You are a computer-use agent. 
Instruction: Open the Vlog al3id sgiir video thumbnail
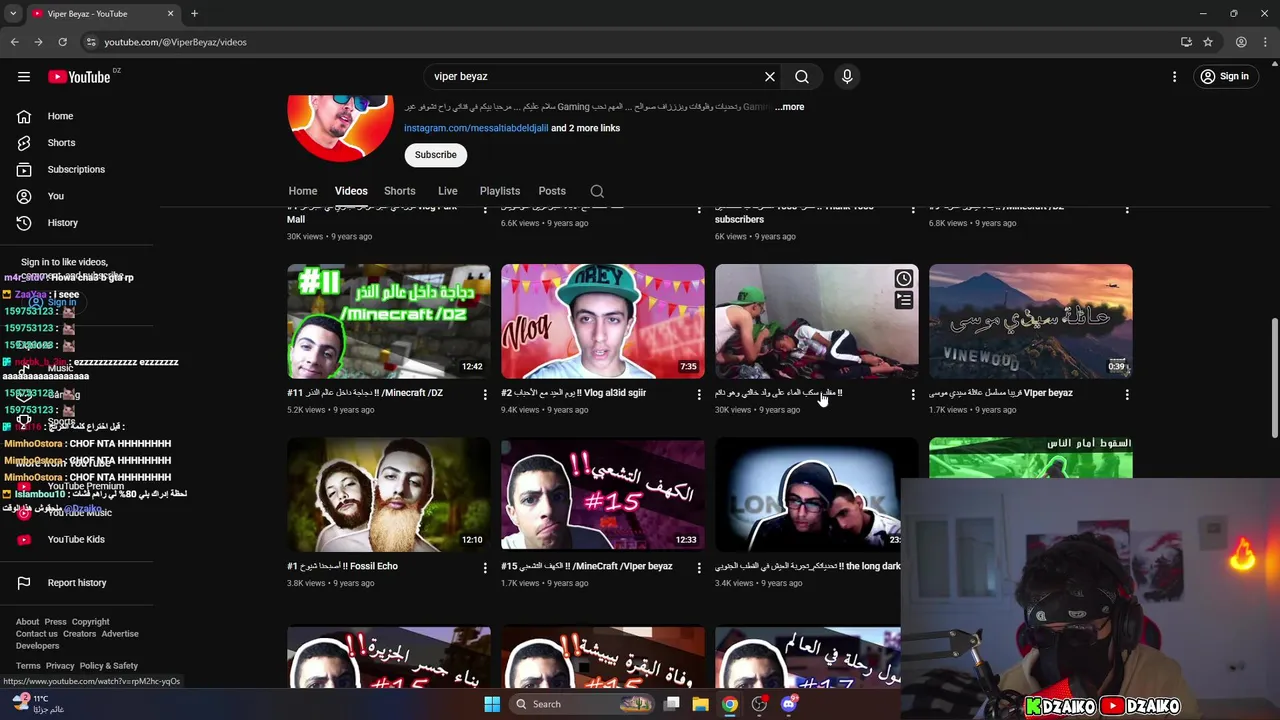tap(603, 321)
